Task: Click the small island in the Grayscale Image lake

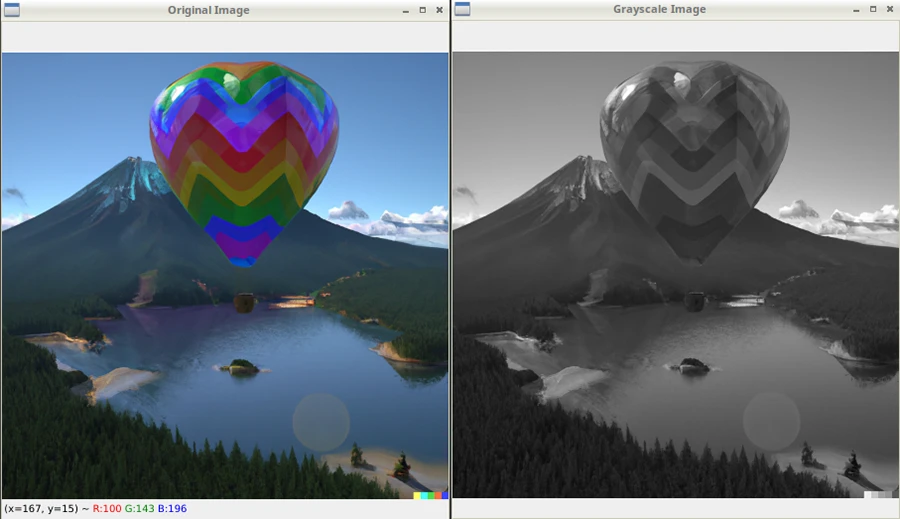Action: tap(692, 365)
